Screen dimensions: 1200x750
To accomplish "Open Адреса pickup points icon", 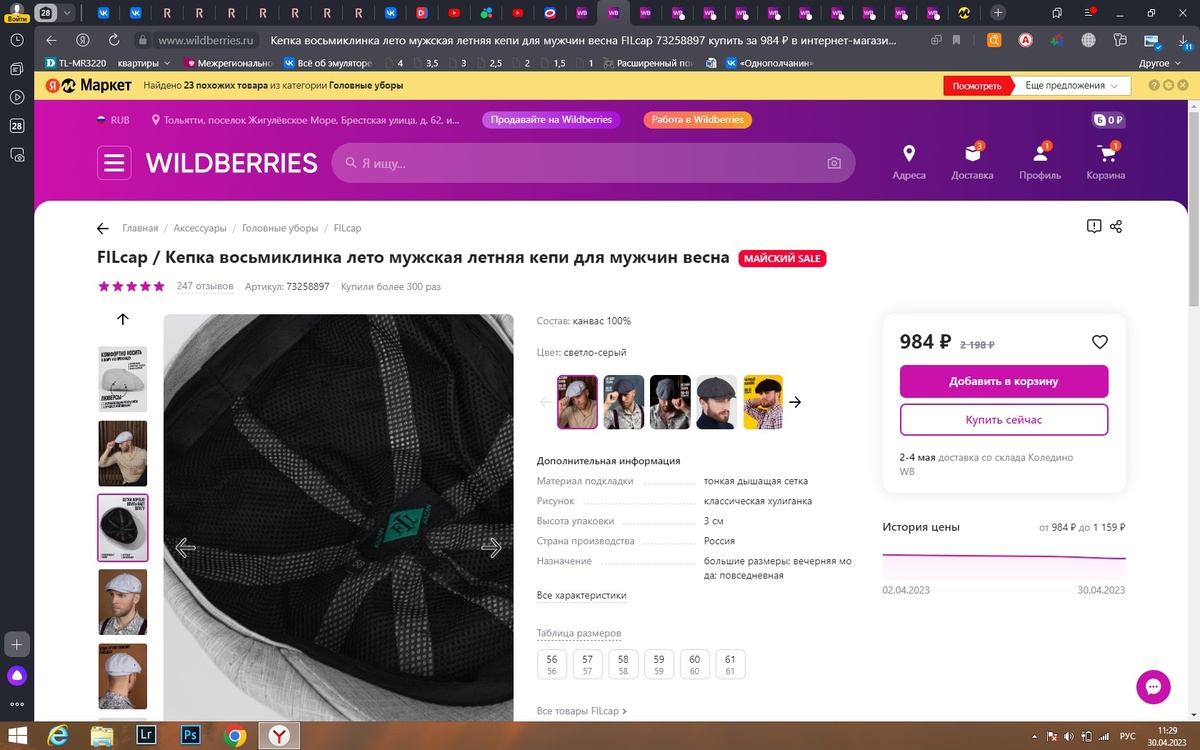I will pyautogui.click(x=909, y=162).
